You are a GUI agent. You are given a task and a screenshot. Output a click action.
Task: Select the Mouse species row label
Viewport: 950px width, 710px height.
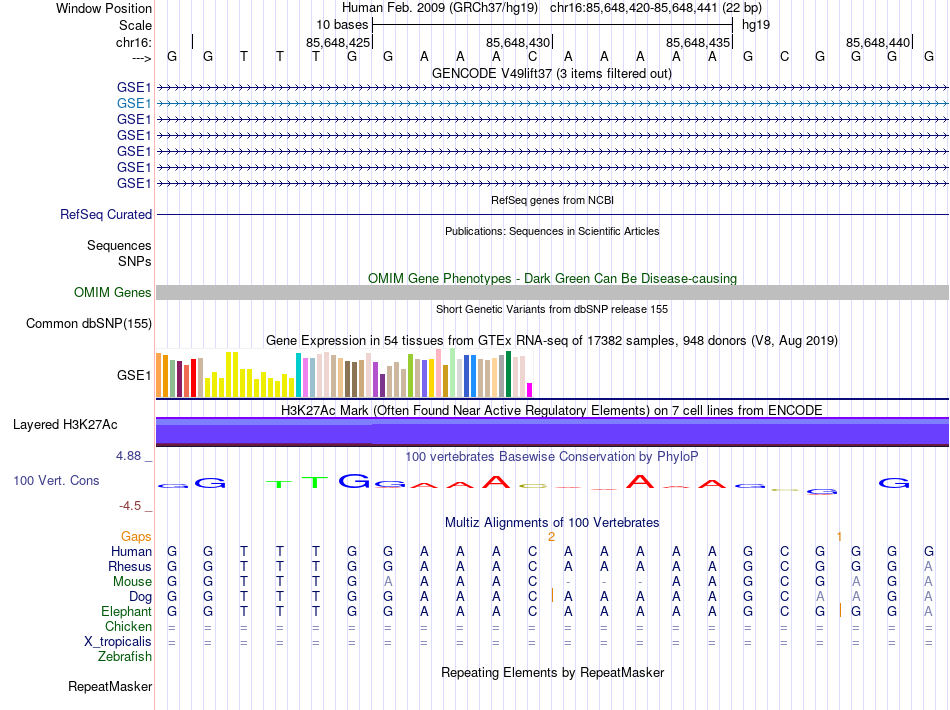click(x=132, y=581)
